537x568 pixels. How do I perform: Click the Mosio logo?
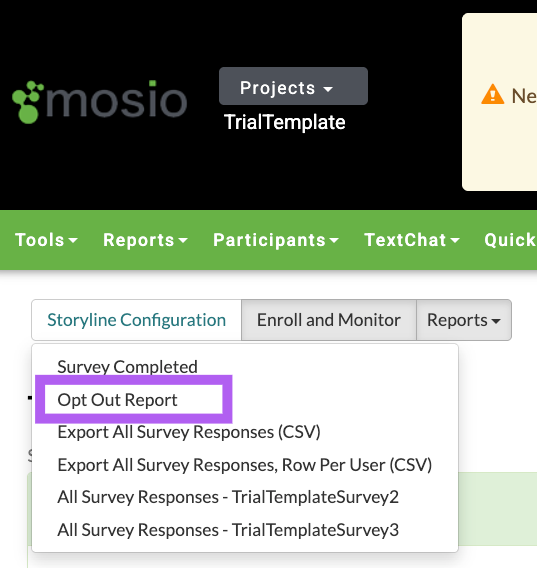tap(100, 102)
